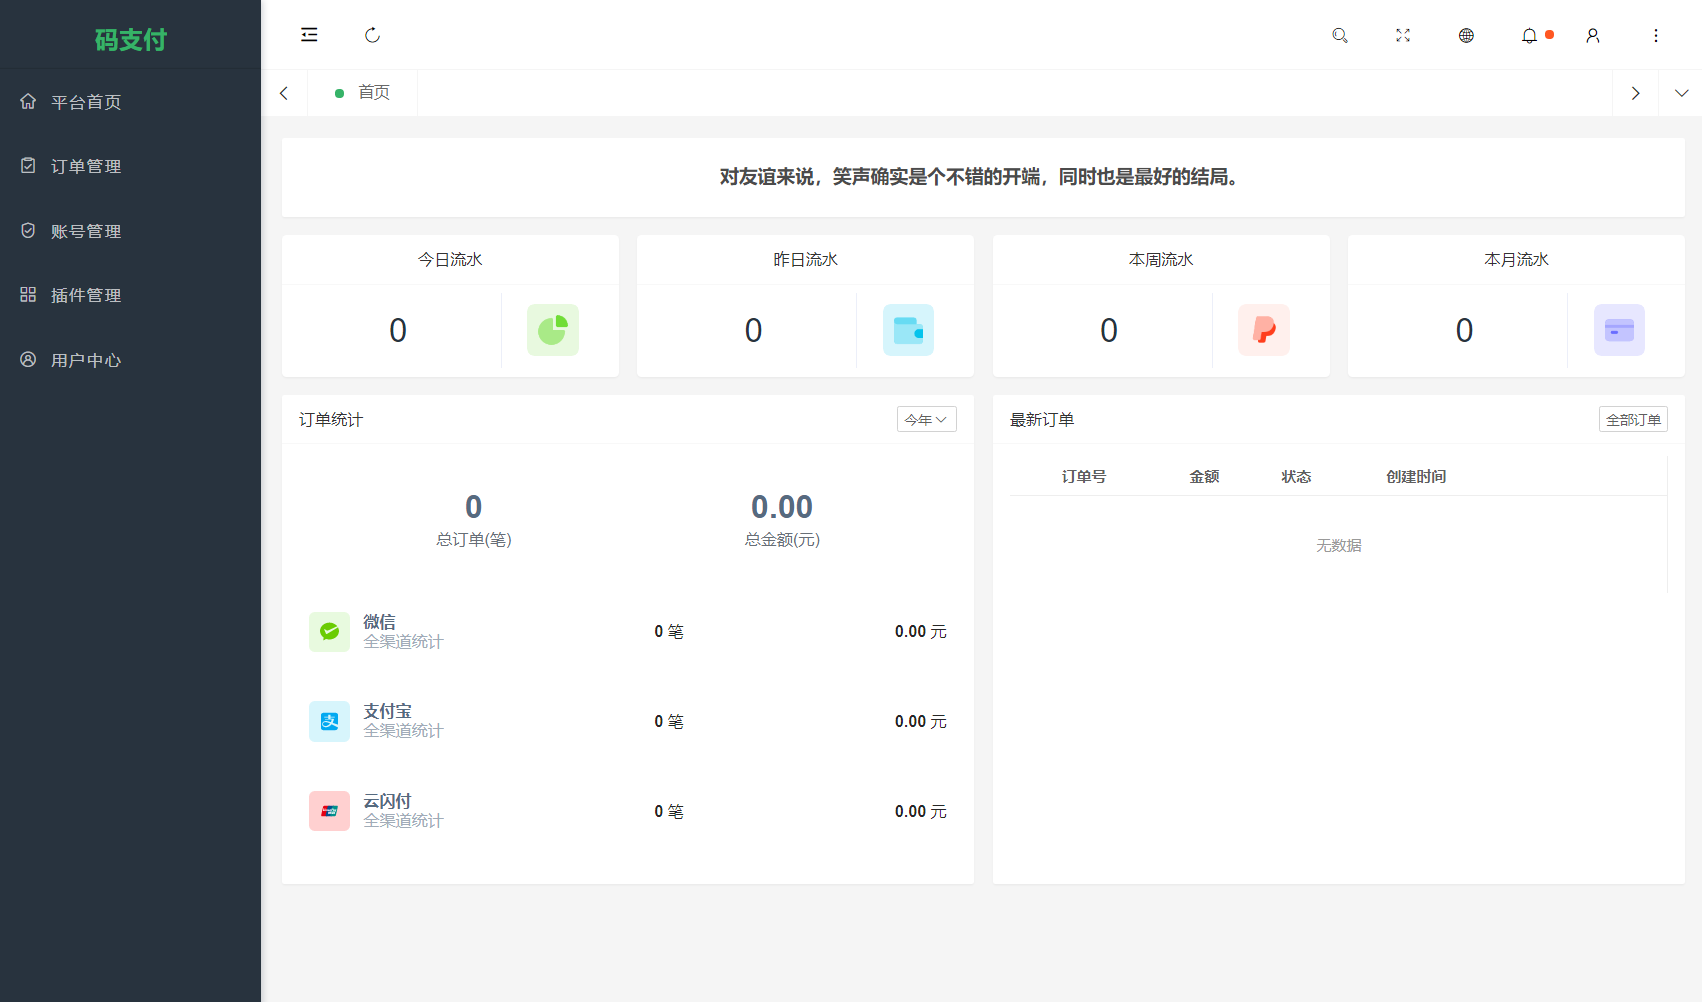
Task: Expand the tab options chevron at far right
Action: click(x=1681, y=92)
